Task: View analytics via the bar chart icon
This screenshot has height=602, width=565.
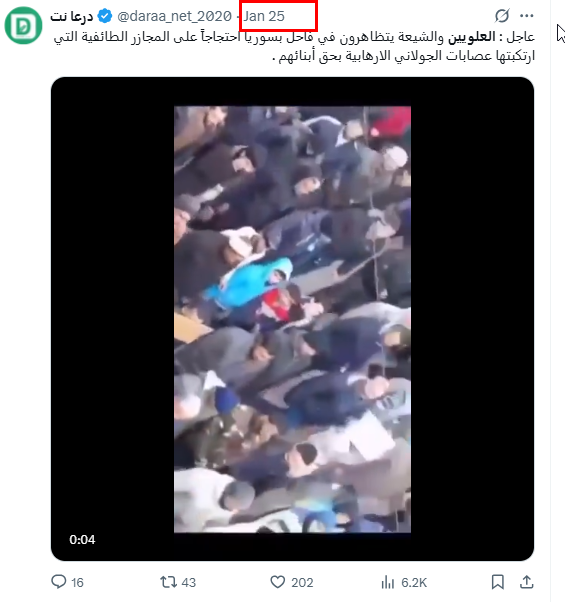Action: click(x=388, y=582)
